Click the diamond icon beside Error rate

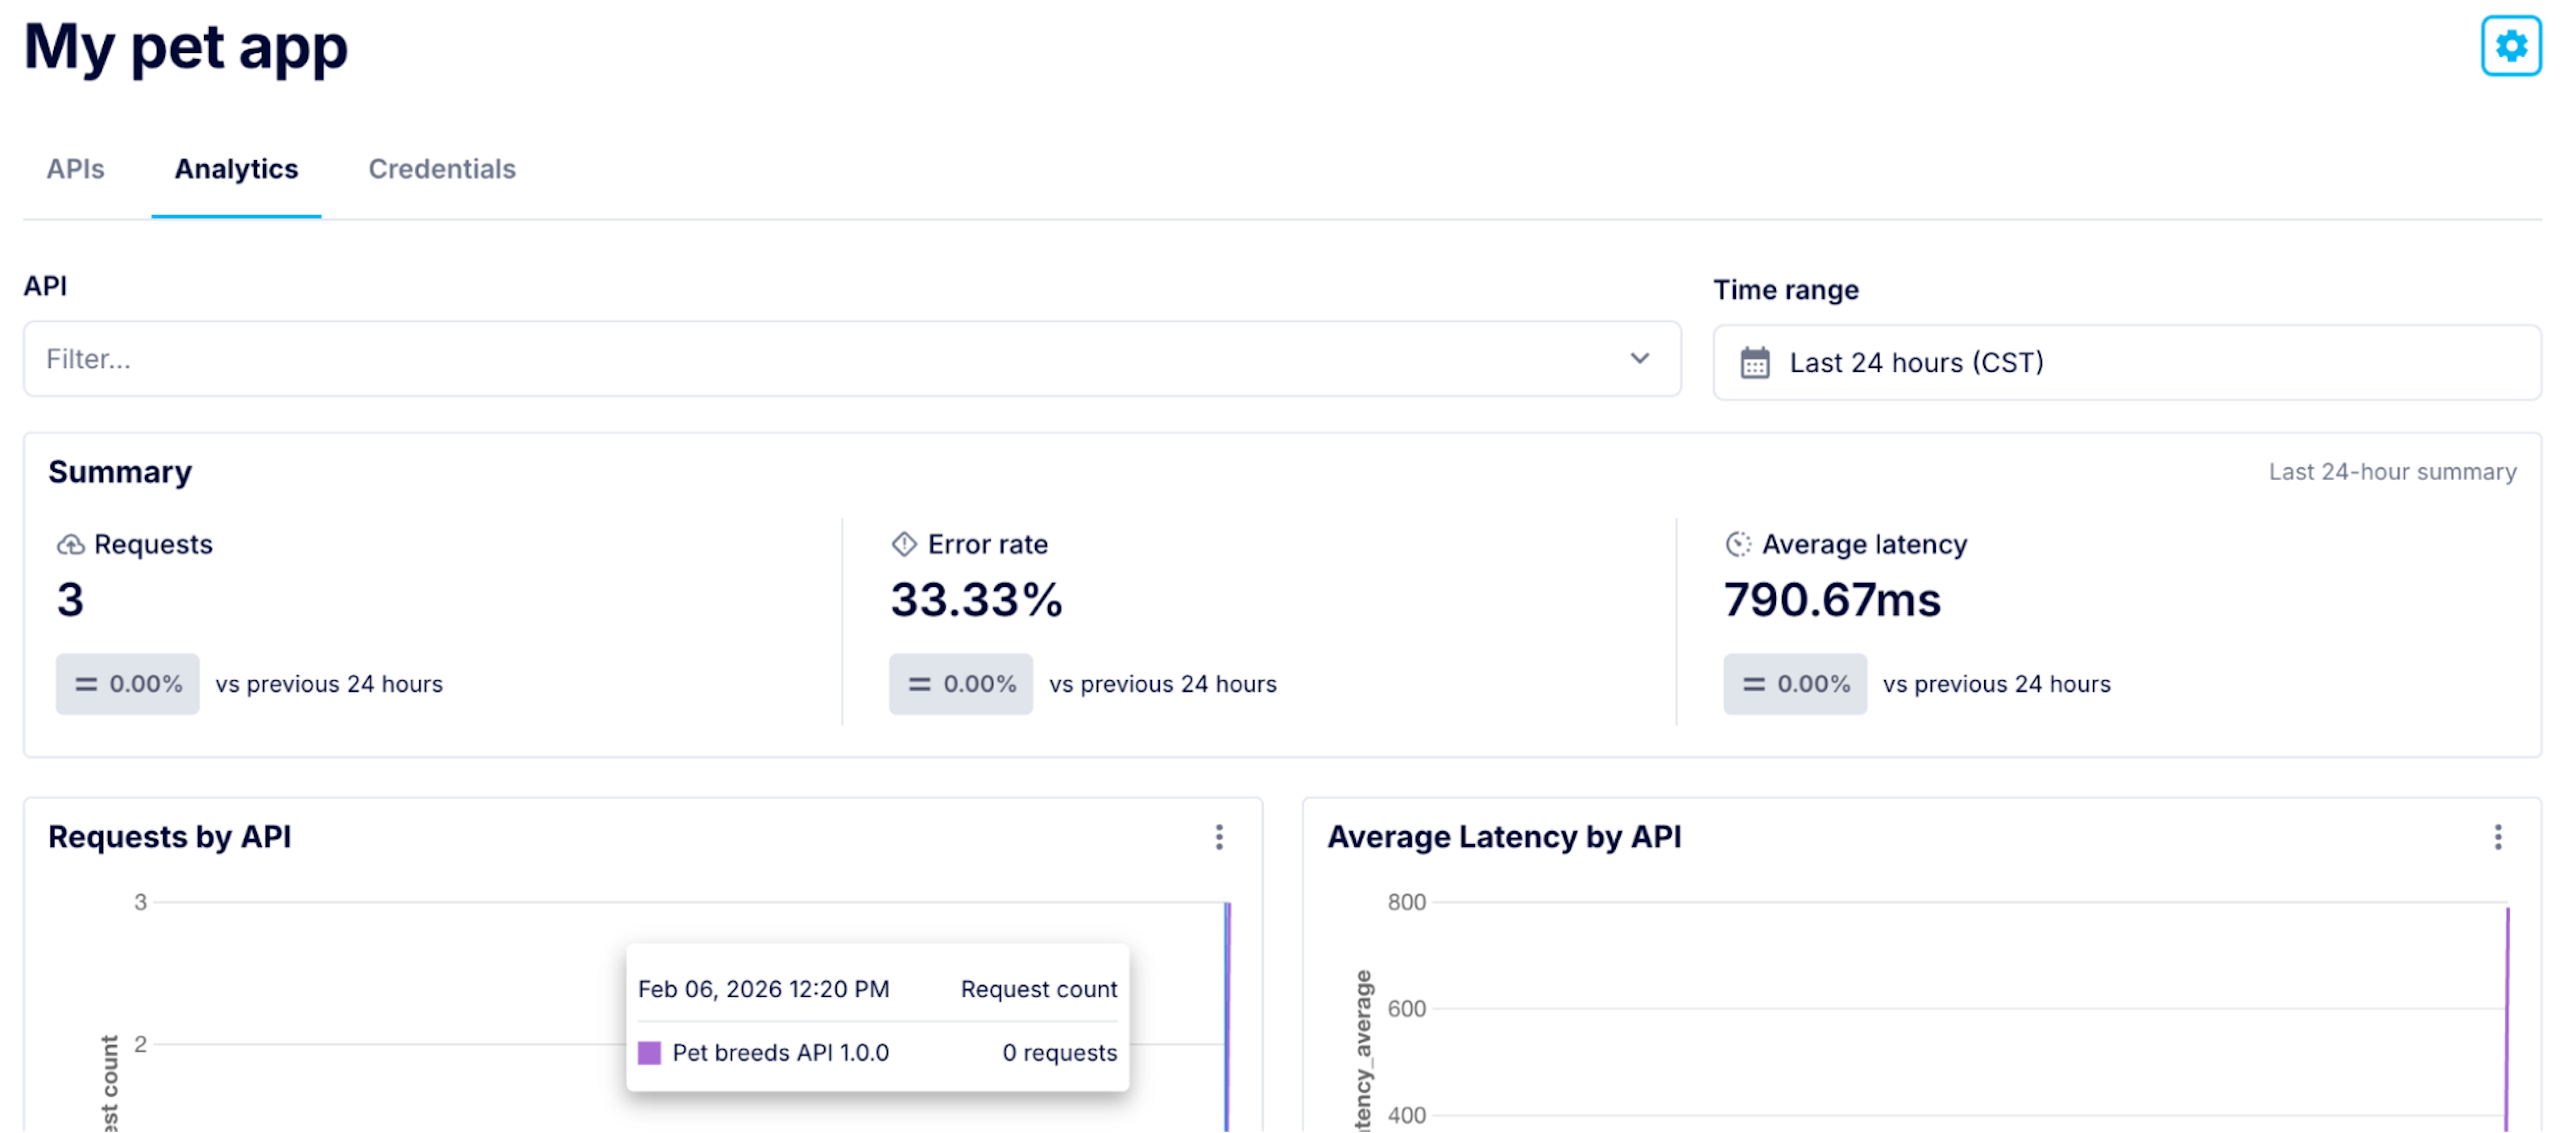(904, 544)
